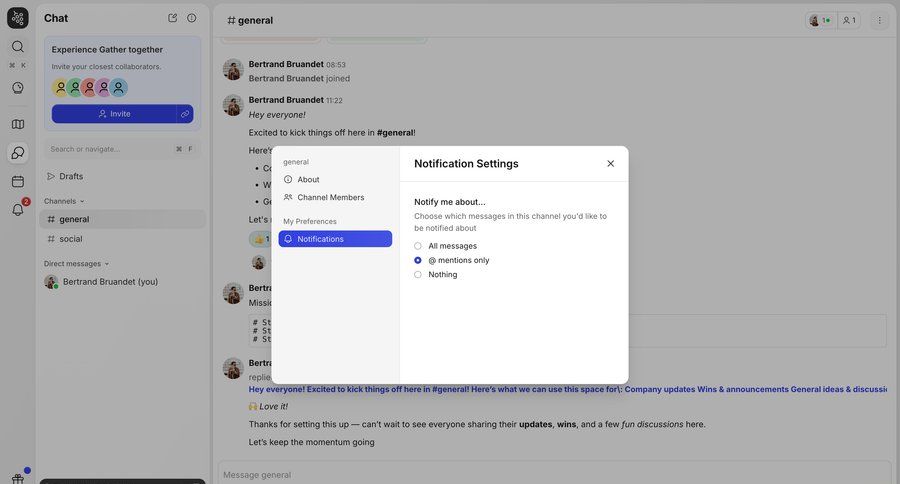900x484 pixels.
Task: Click the Bertrand Bruandet name at 11:22
Action: [286, 100]
